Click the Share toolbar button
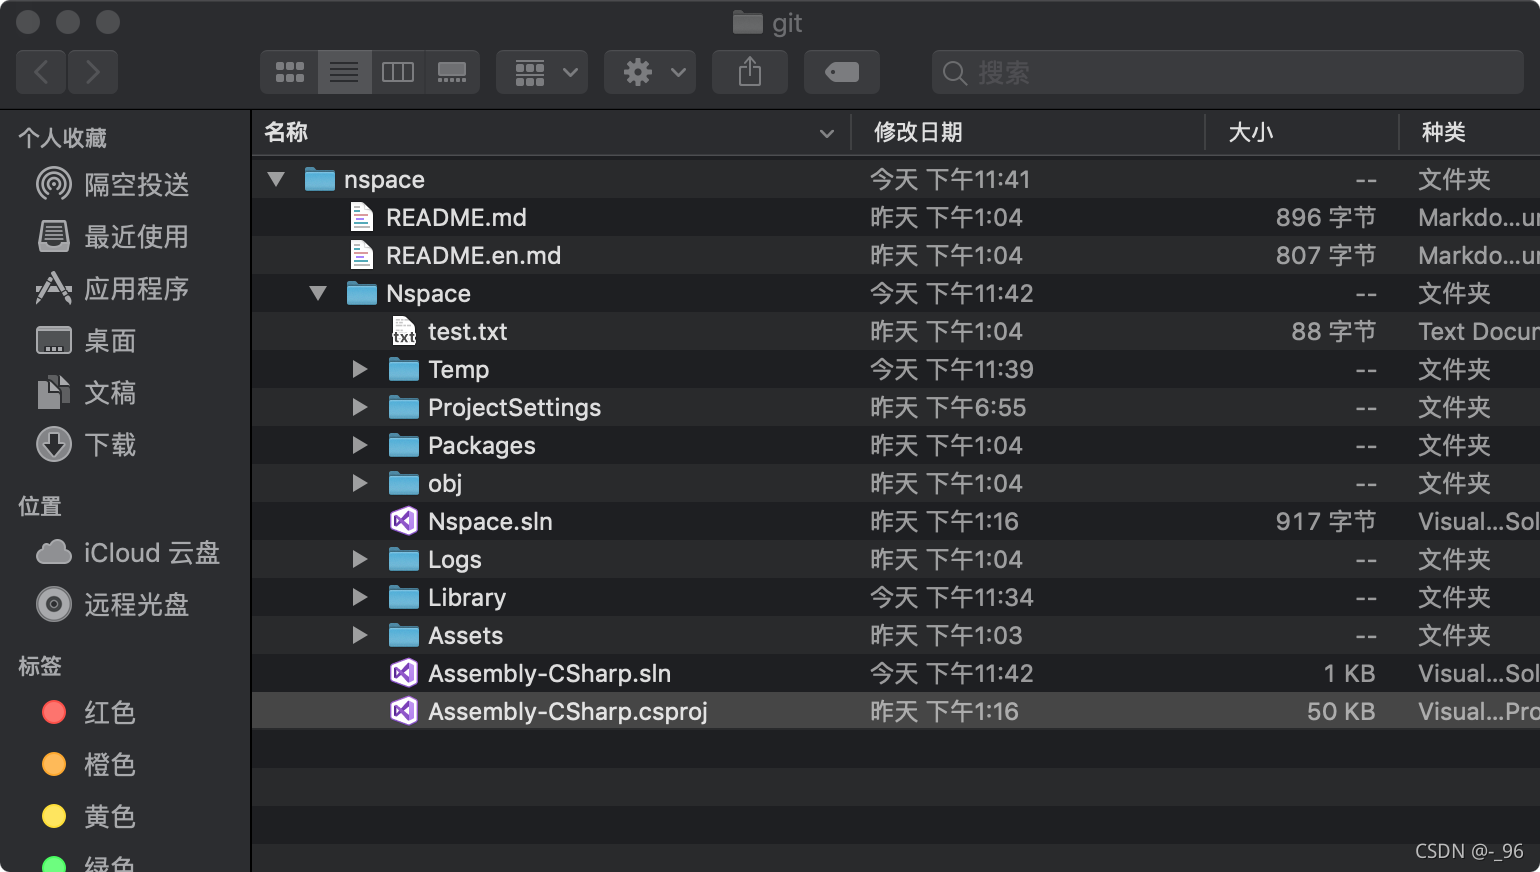This screenshot has width=1540, height=872. pos(750,72)
